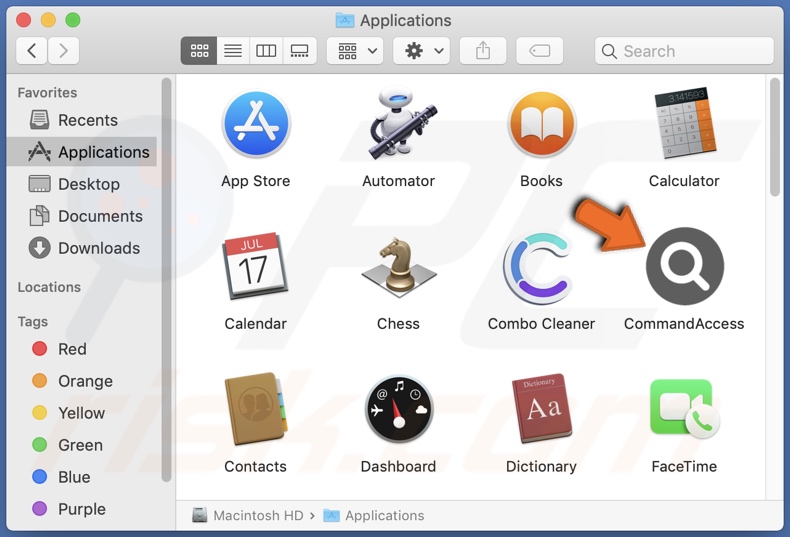Go forward with the forward arrow
The image size is (790, 537).
coord(63,51)
